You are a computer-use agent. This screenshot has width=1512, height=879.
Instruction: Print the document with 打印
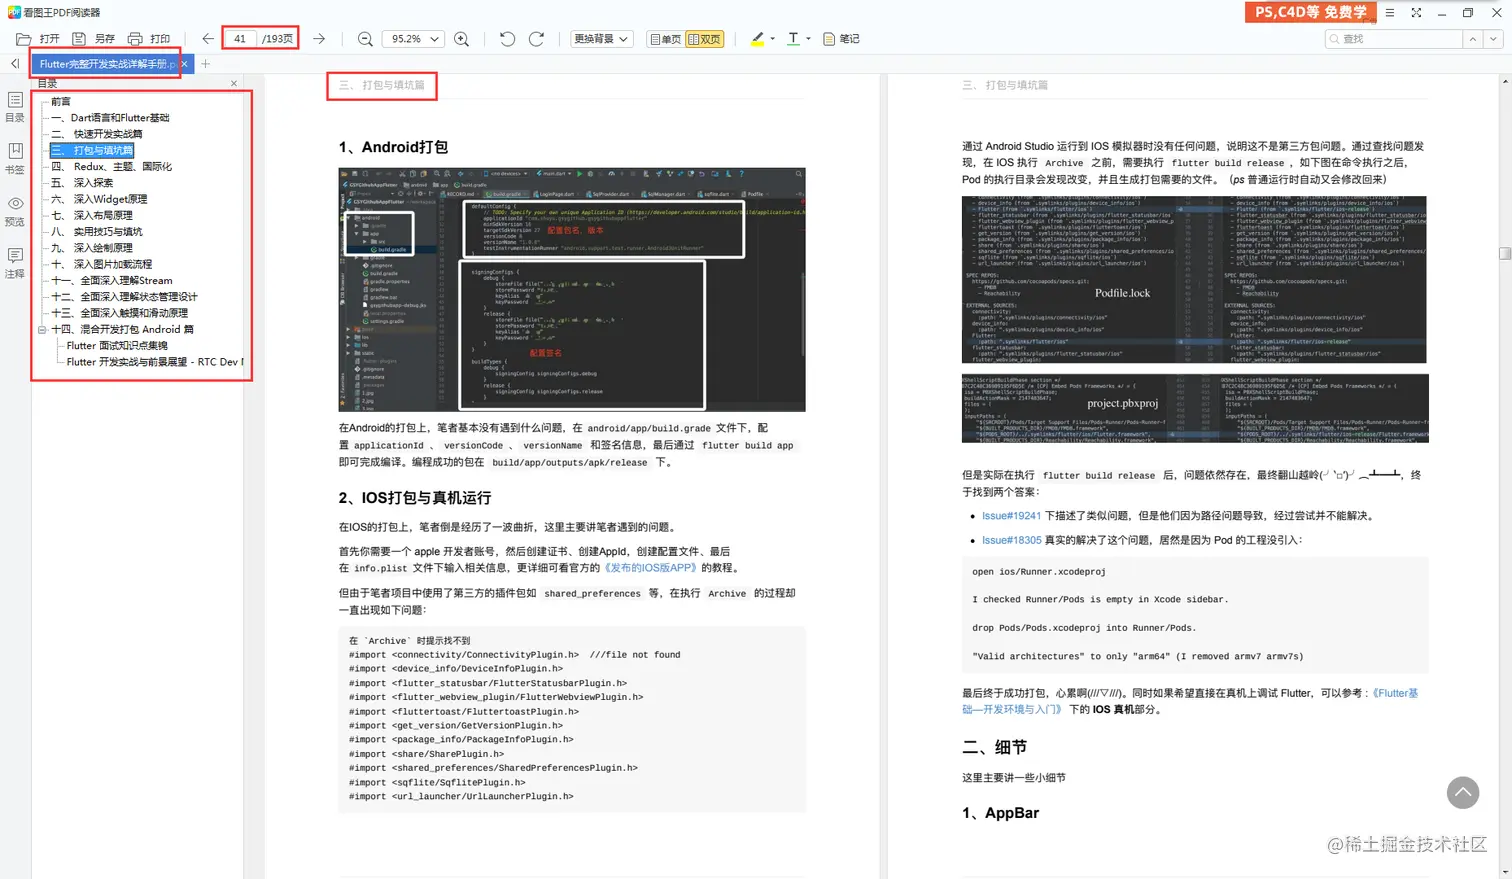click(148, 39)
